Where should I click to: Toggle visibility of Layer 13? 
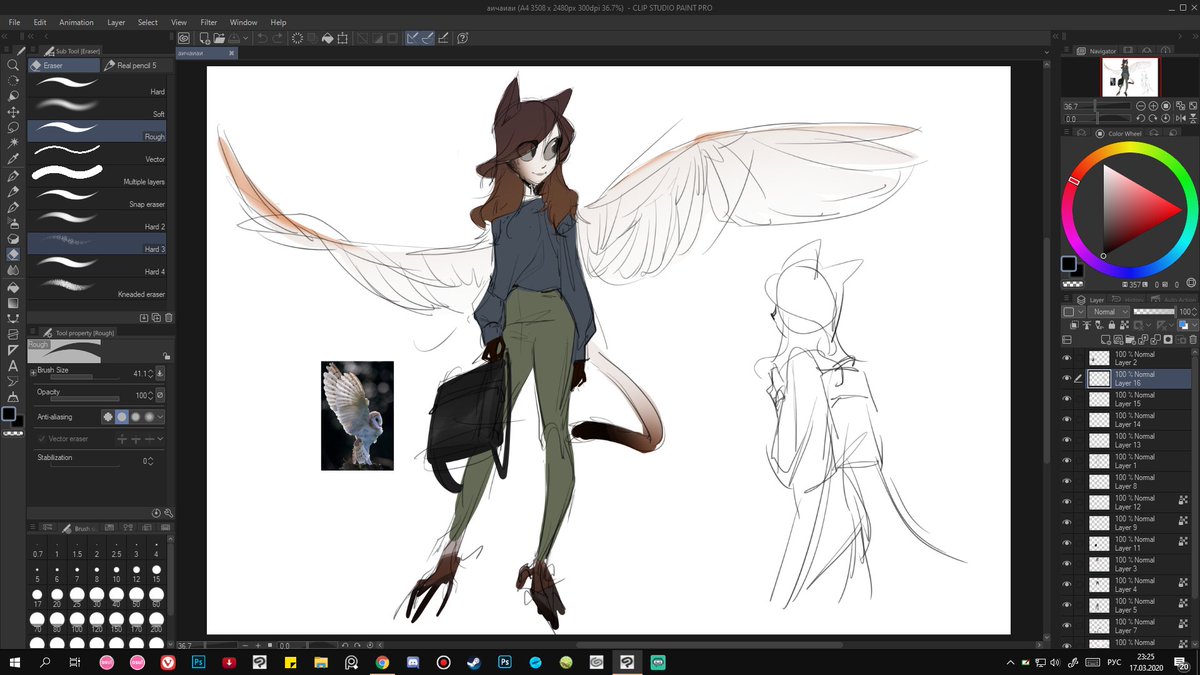(1066, 440)
